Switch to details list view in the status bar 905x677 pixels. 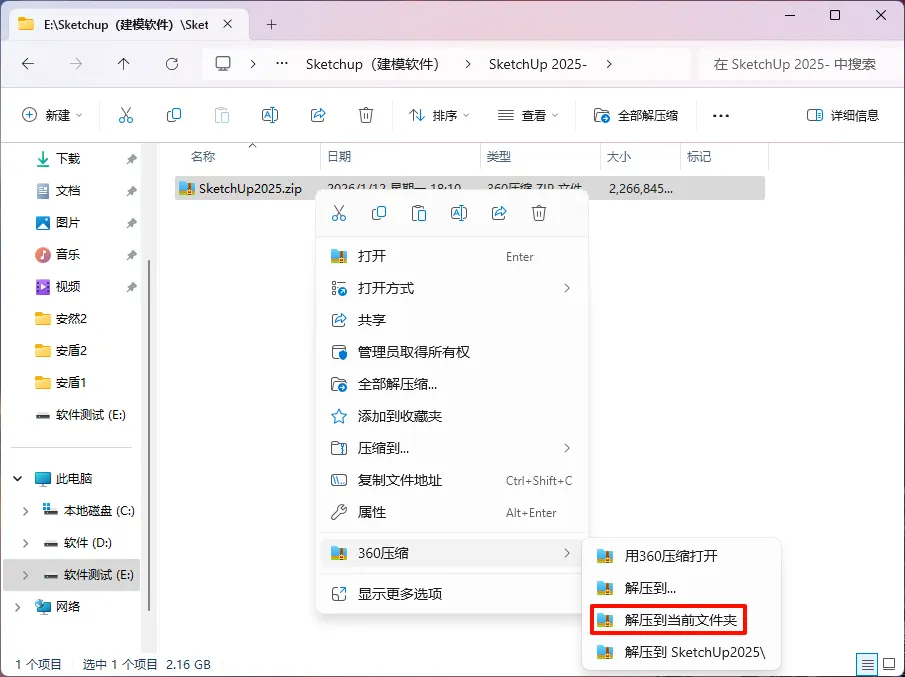[x=867, y=664]
